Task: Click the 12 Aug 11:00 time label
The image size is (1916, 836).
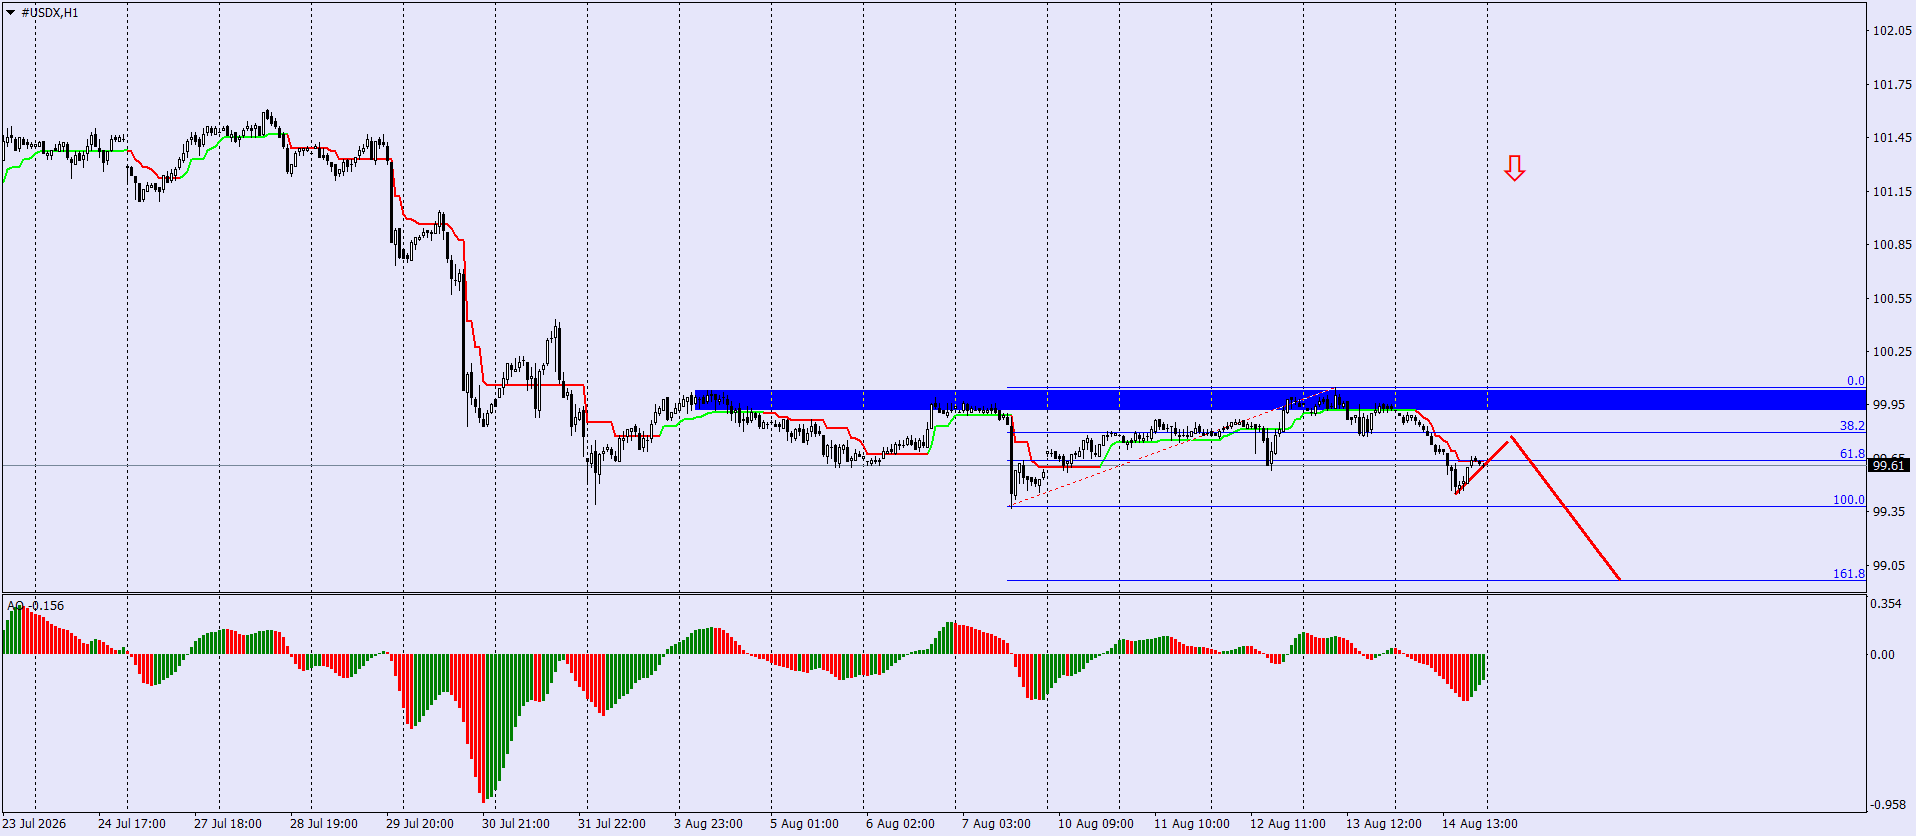Action: 1288,824
